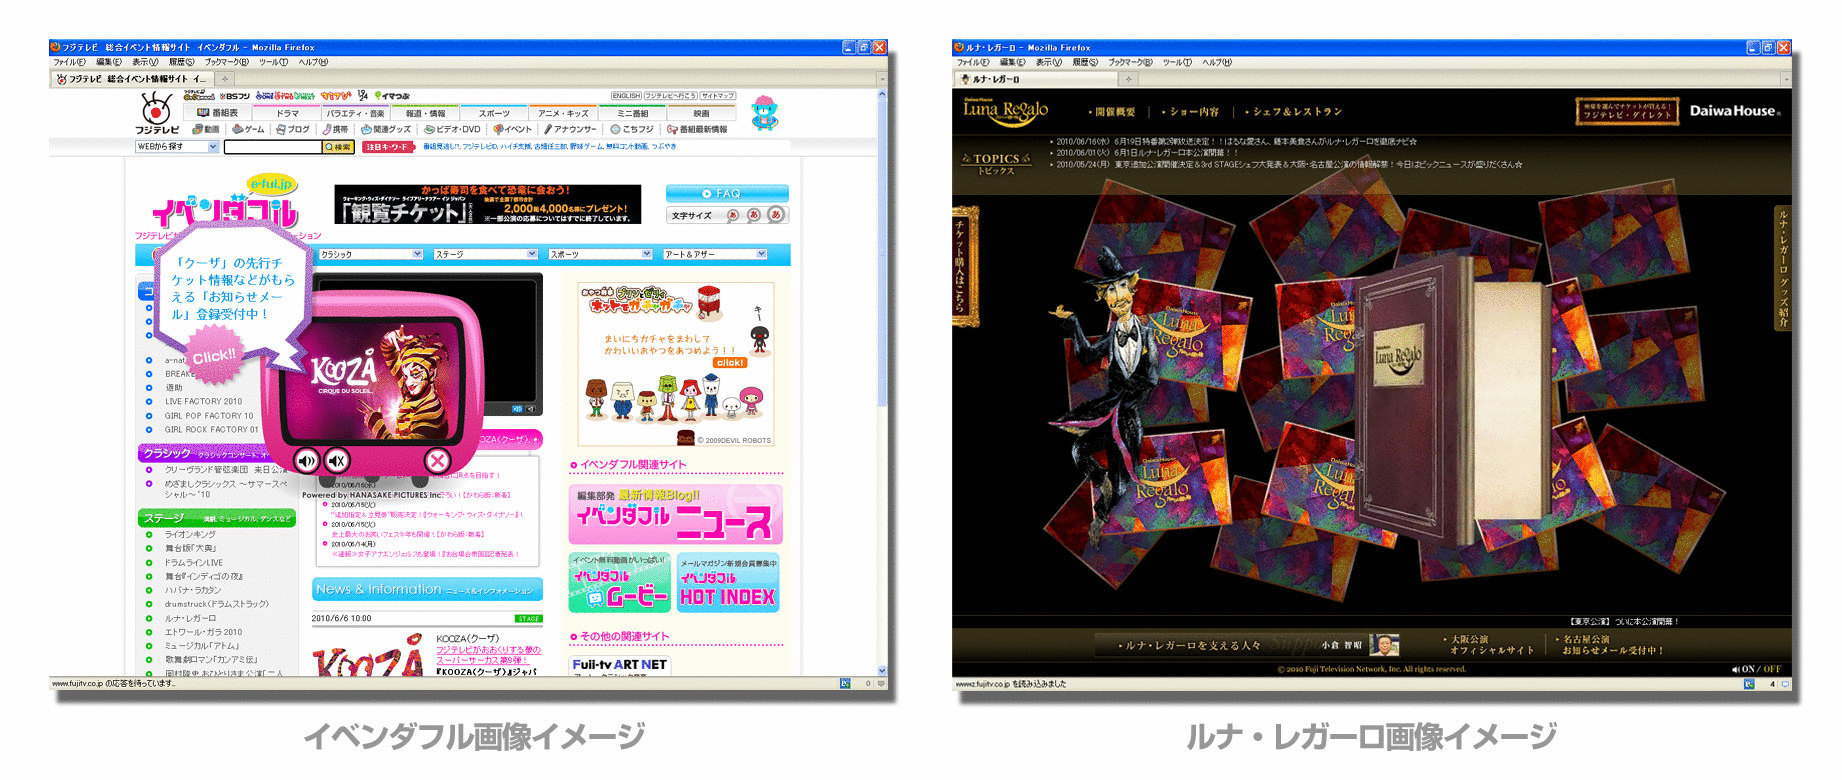This screenshot has width=1842, height=780.
Task: Open 番組表 in Fuji TV navigation
Action: (219, 113)
